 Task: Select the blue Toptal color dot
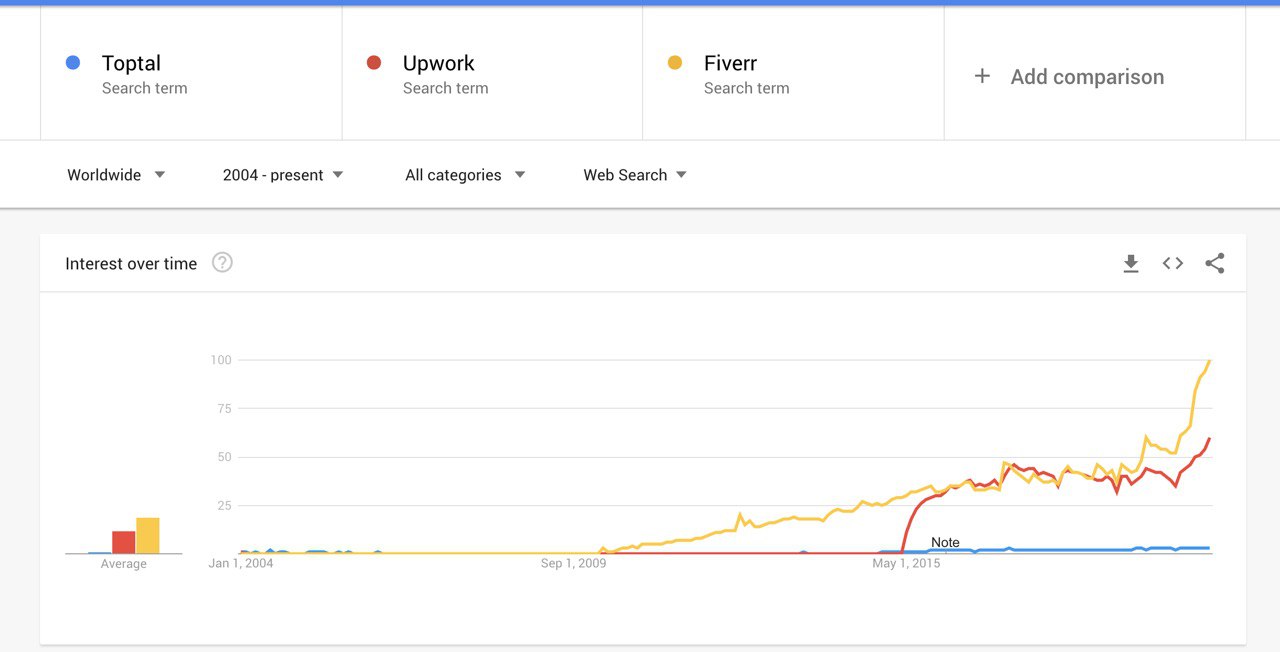pos(72,63)
